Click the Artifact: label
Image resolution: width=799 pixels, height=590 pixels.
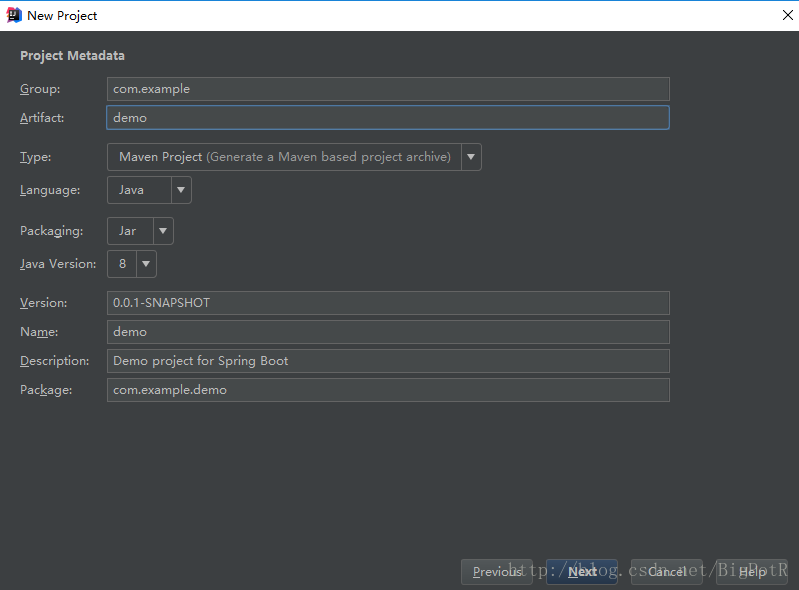[42, 118]
